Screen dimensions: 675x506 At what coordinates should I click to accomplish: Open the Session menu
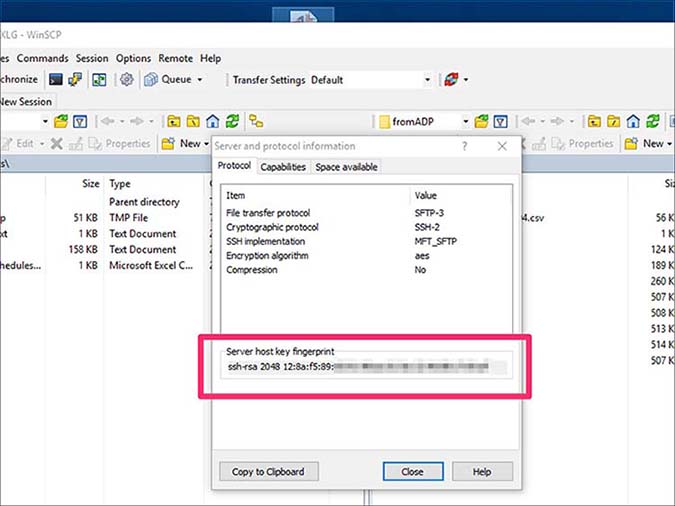coord(91,59)
